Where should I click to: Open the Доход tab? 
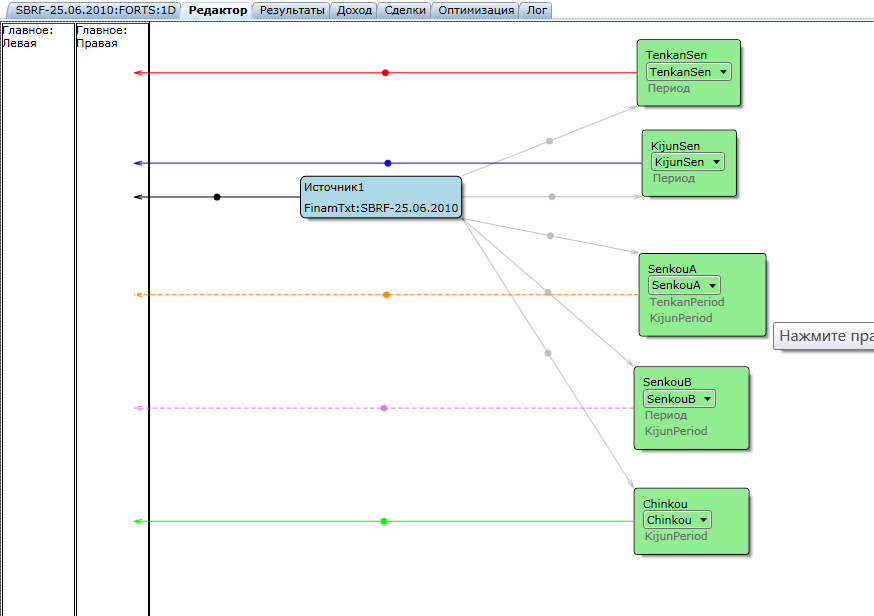tap(354, 10)
